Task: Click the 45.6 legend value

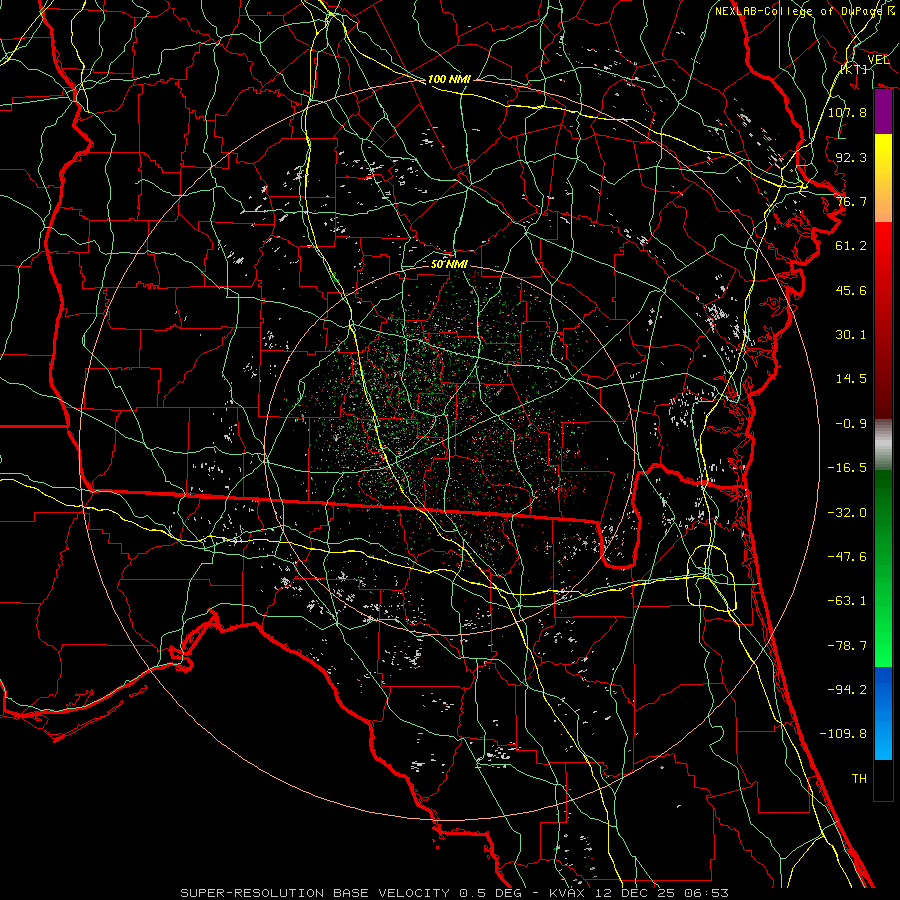Action: [851, 290]
